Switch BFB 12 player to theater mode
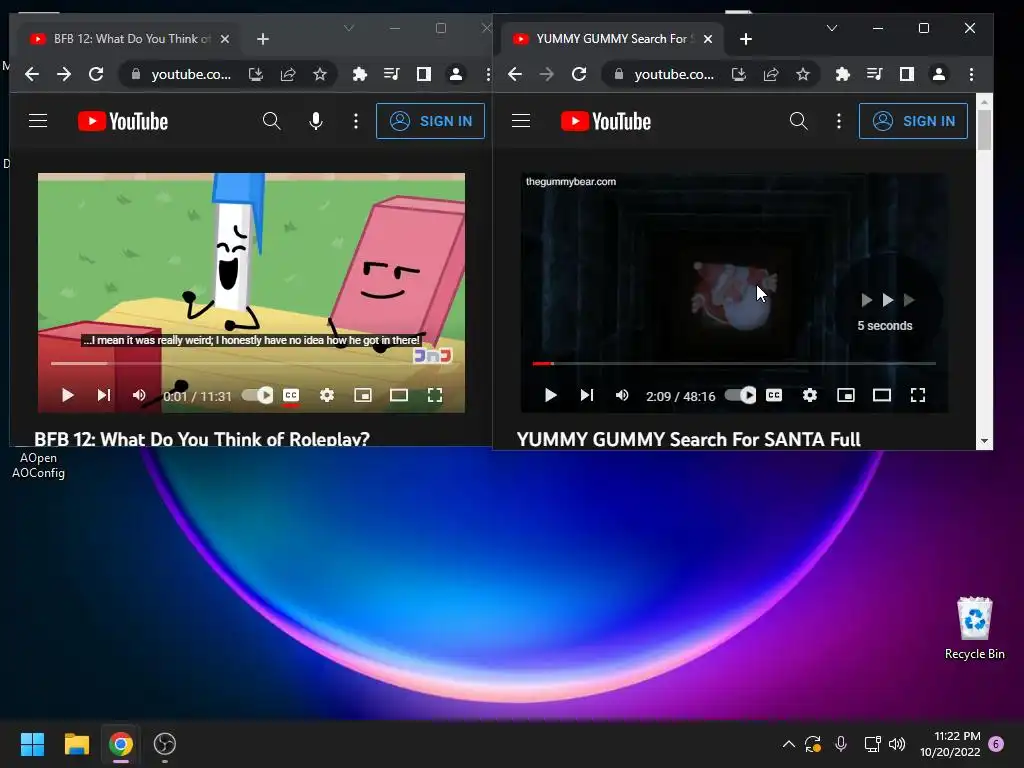Screen dimensions: 1024x768 [399, 395]
